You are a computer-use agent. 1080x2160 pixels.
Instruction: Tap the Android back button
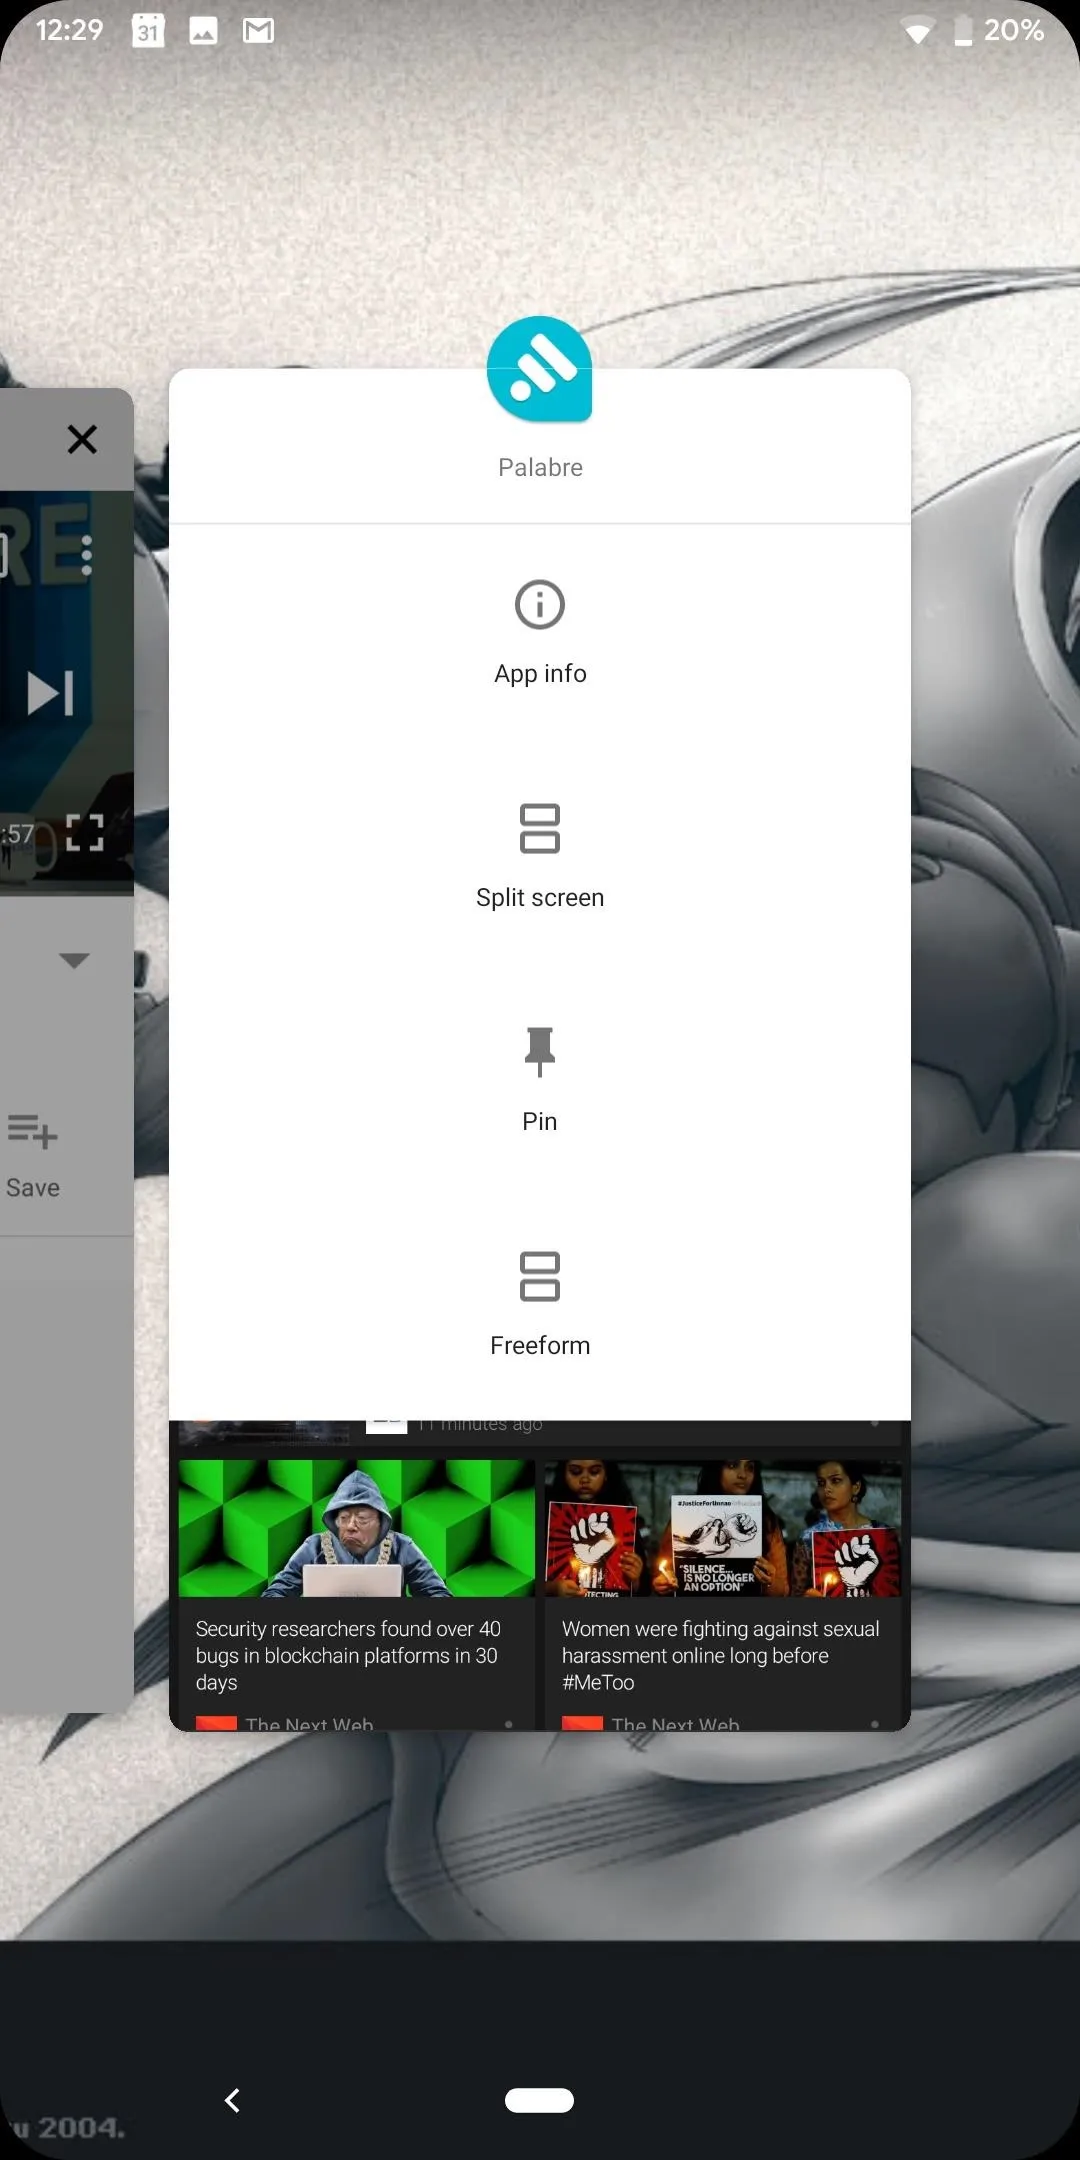point(232,2100)
